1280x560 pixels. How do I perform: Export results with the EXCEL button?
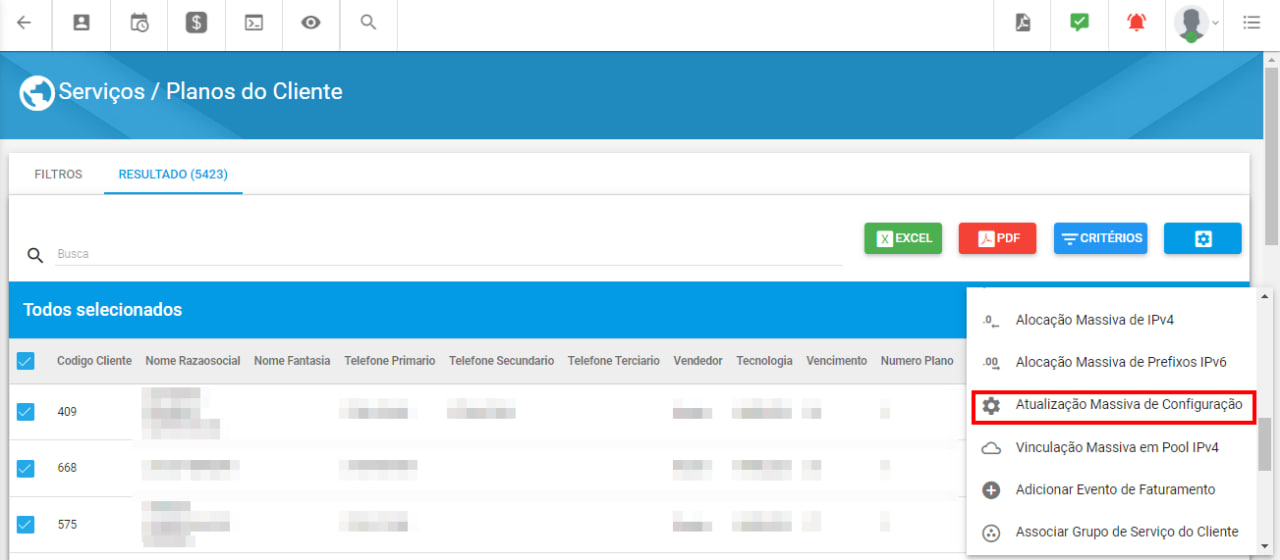(x=903, y=238)
